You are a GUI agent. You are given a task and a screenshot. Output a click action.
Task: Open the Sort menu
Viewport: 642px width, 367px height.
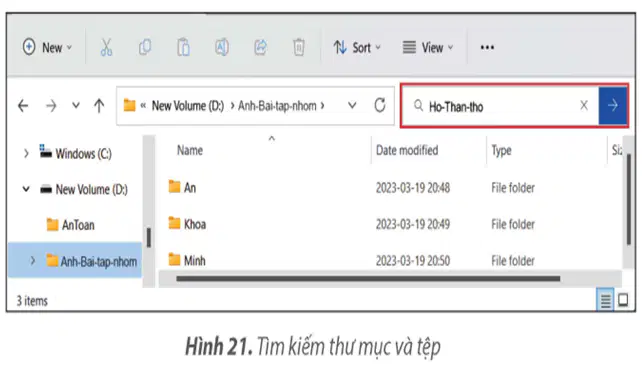pyautogui.click(x=357, y=48)
